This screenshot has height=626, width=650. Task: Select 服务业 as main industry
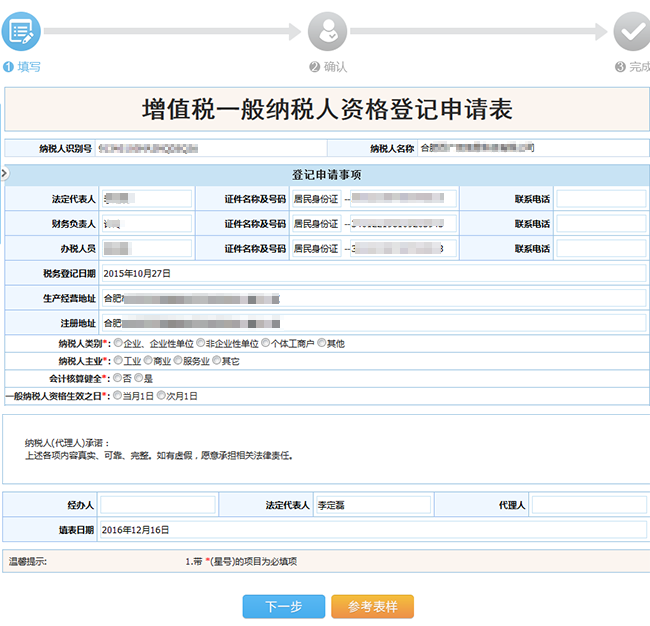[177, 361]
